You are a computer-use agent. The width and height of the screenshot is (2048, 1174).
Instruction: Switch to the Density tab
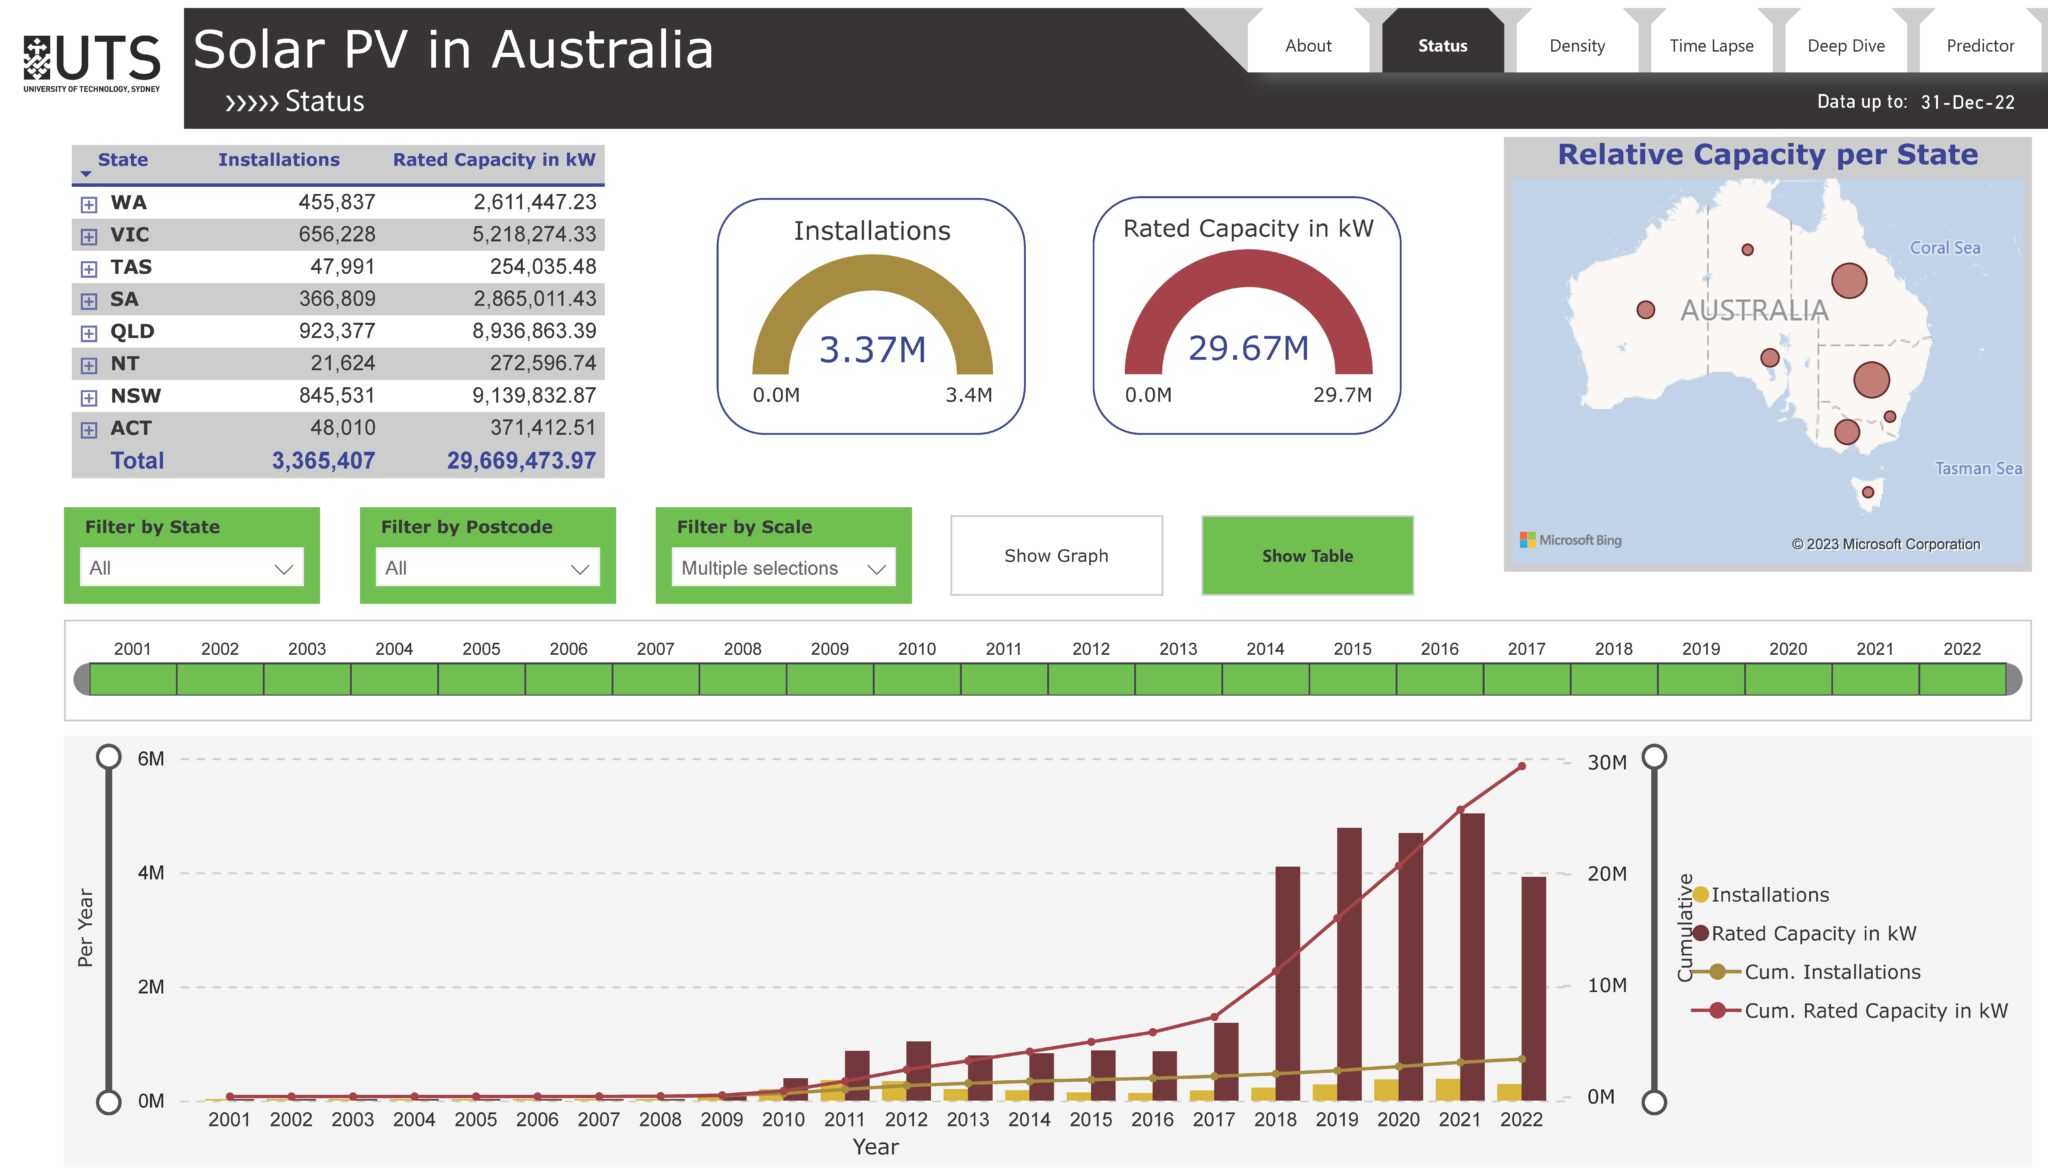pyautogui.click(x=1576, y=45)
